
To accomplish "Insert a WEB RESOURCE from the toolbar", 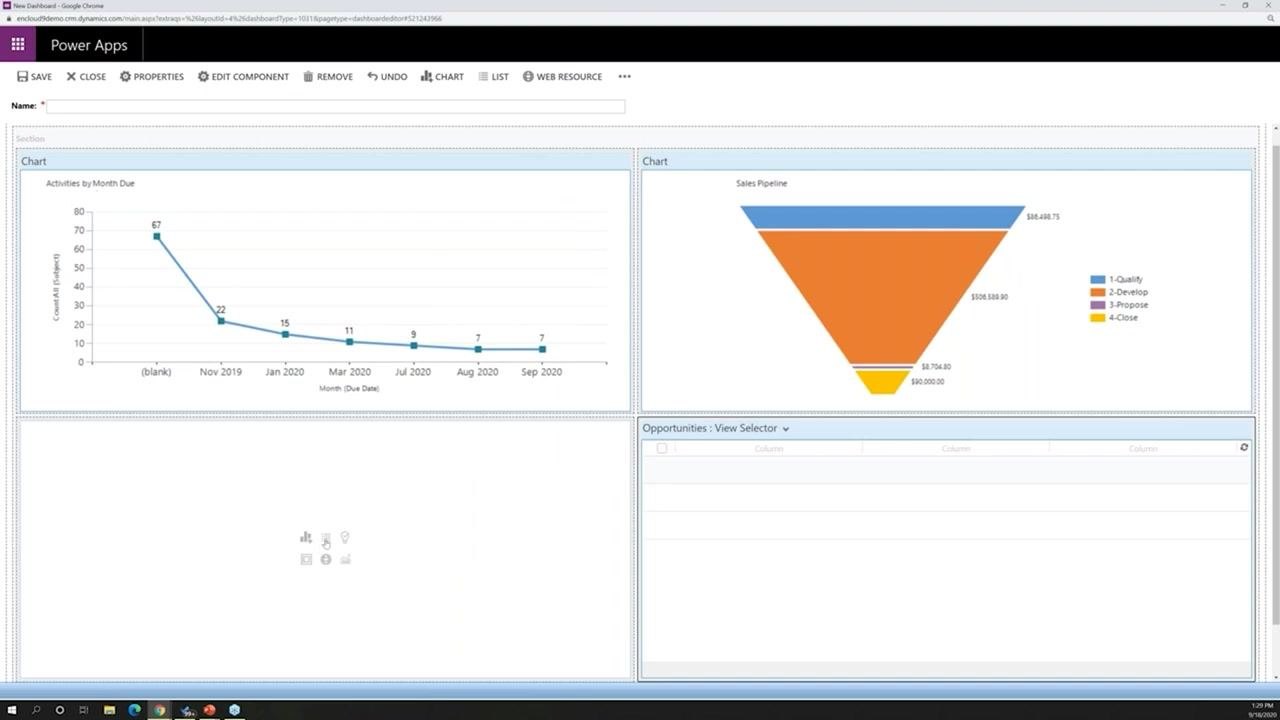I will pos(562,76).
